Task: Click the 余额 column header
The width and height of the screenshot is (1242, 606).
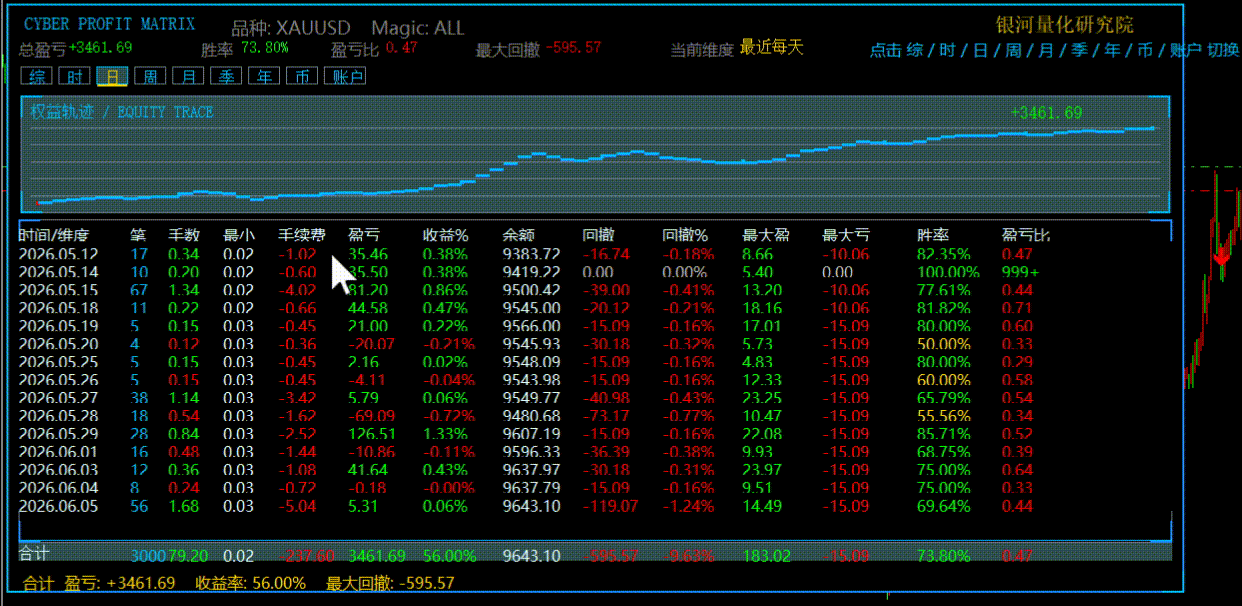Action: [518, 236]
